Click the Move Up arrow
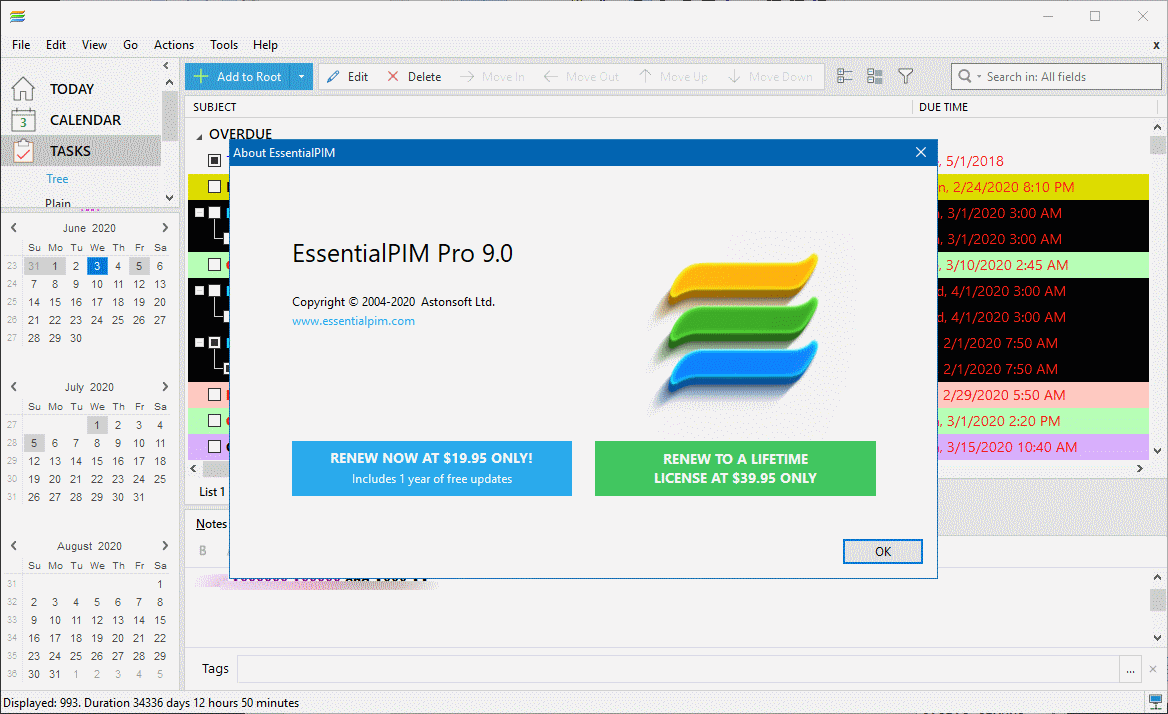 pyautogui.click(x=645, y=77)
